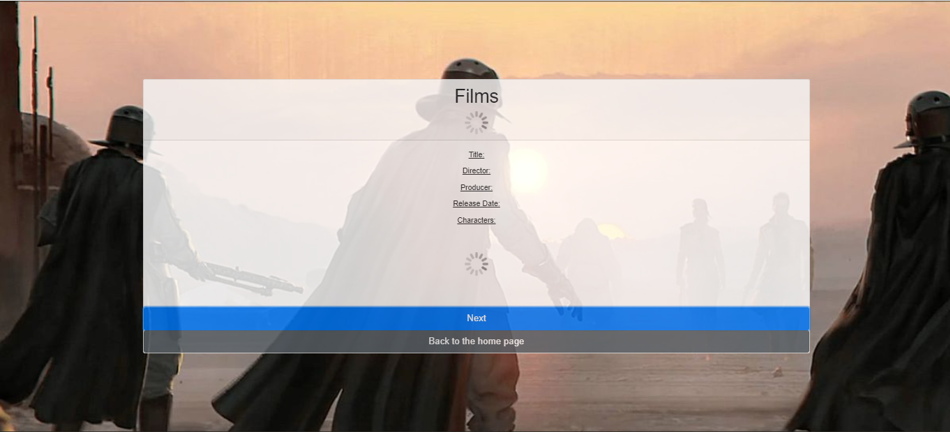The height and width of the screenshot is (432, 950).
Task: Click the Director: label
Action: click(x=476, y=171)
